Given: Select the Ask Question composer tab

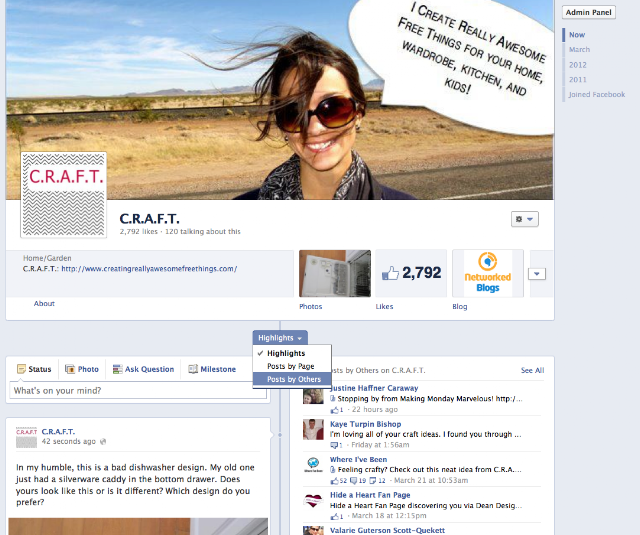Looking at the screenshot, I should pyautogui.click(x=143, y=369).
